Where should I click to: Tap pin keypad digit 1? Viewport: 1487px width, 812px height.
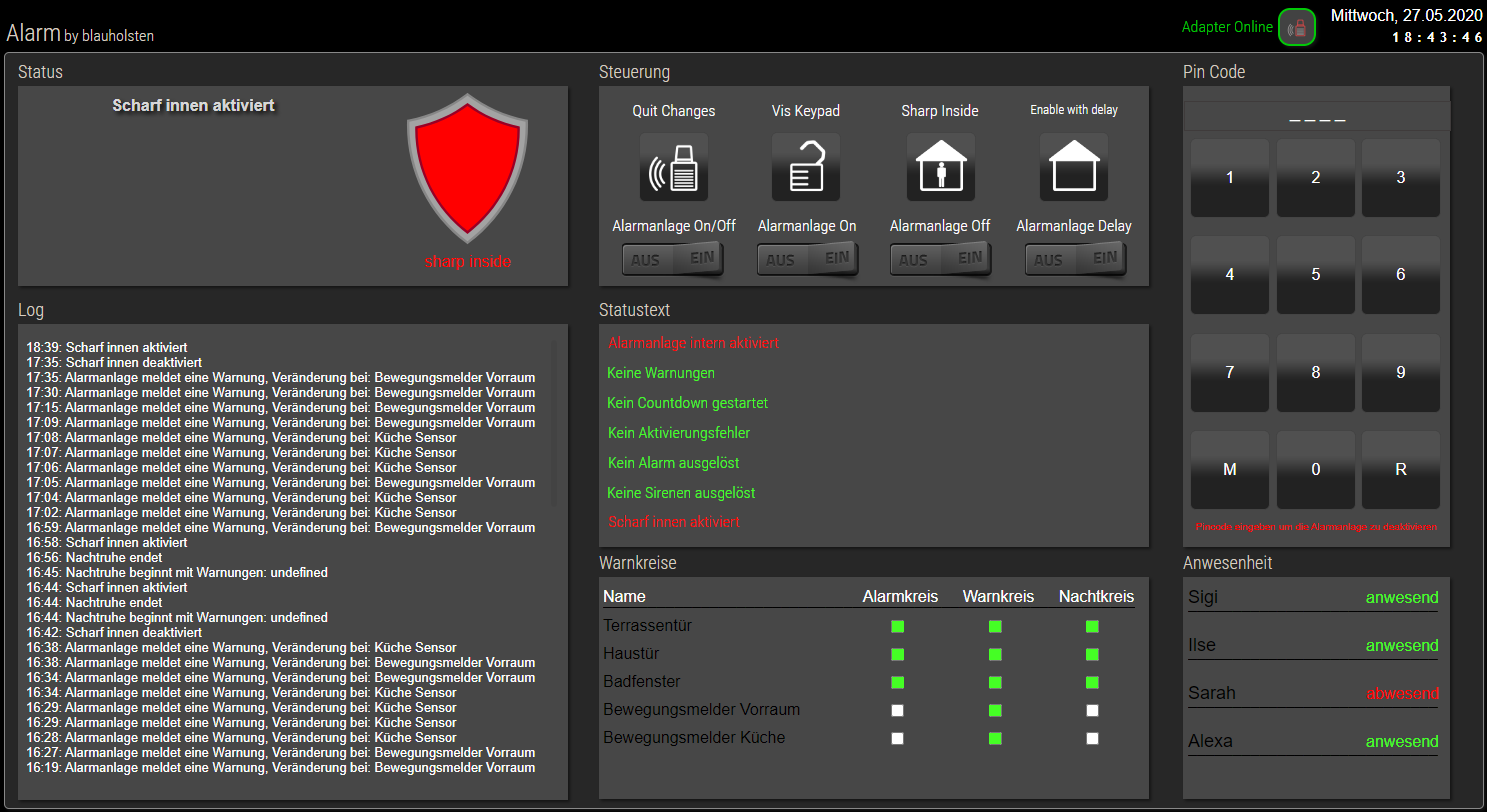point(1230,178)
